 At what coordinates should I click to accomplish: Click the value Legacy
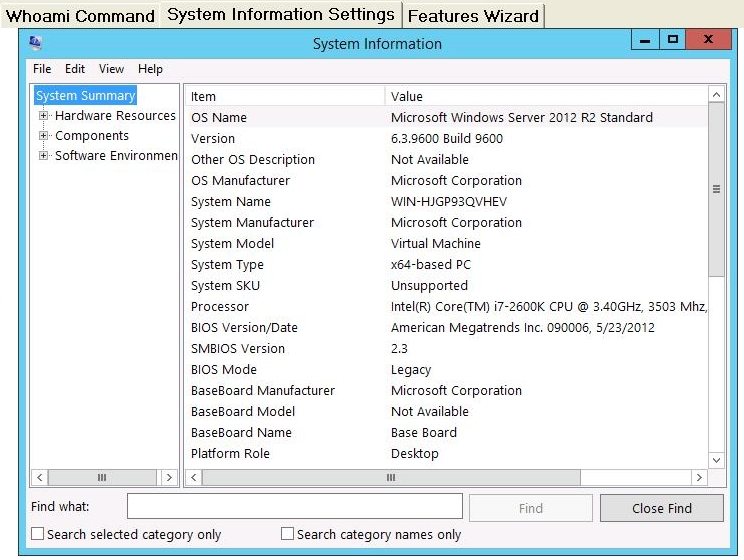click(x=411, y=369)
